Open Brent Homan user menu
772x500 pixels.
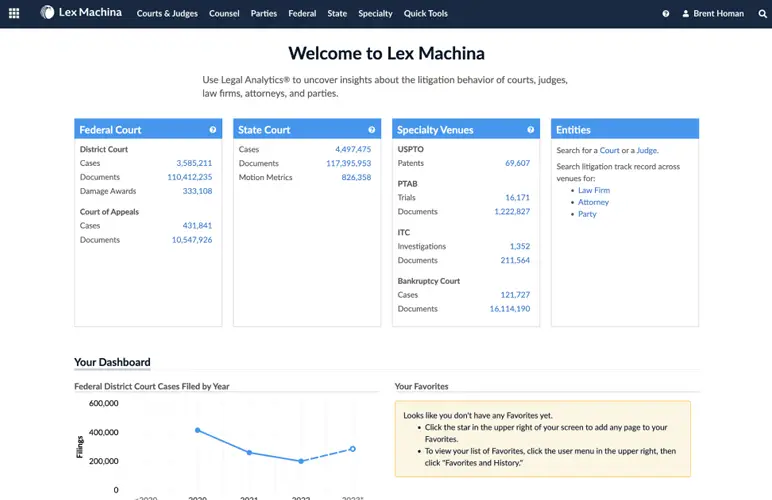point(714,14)
